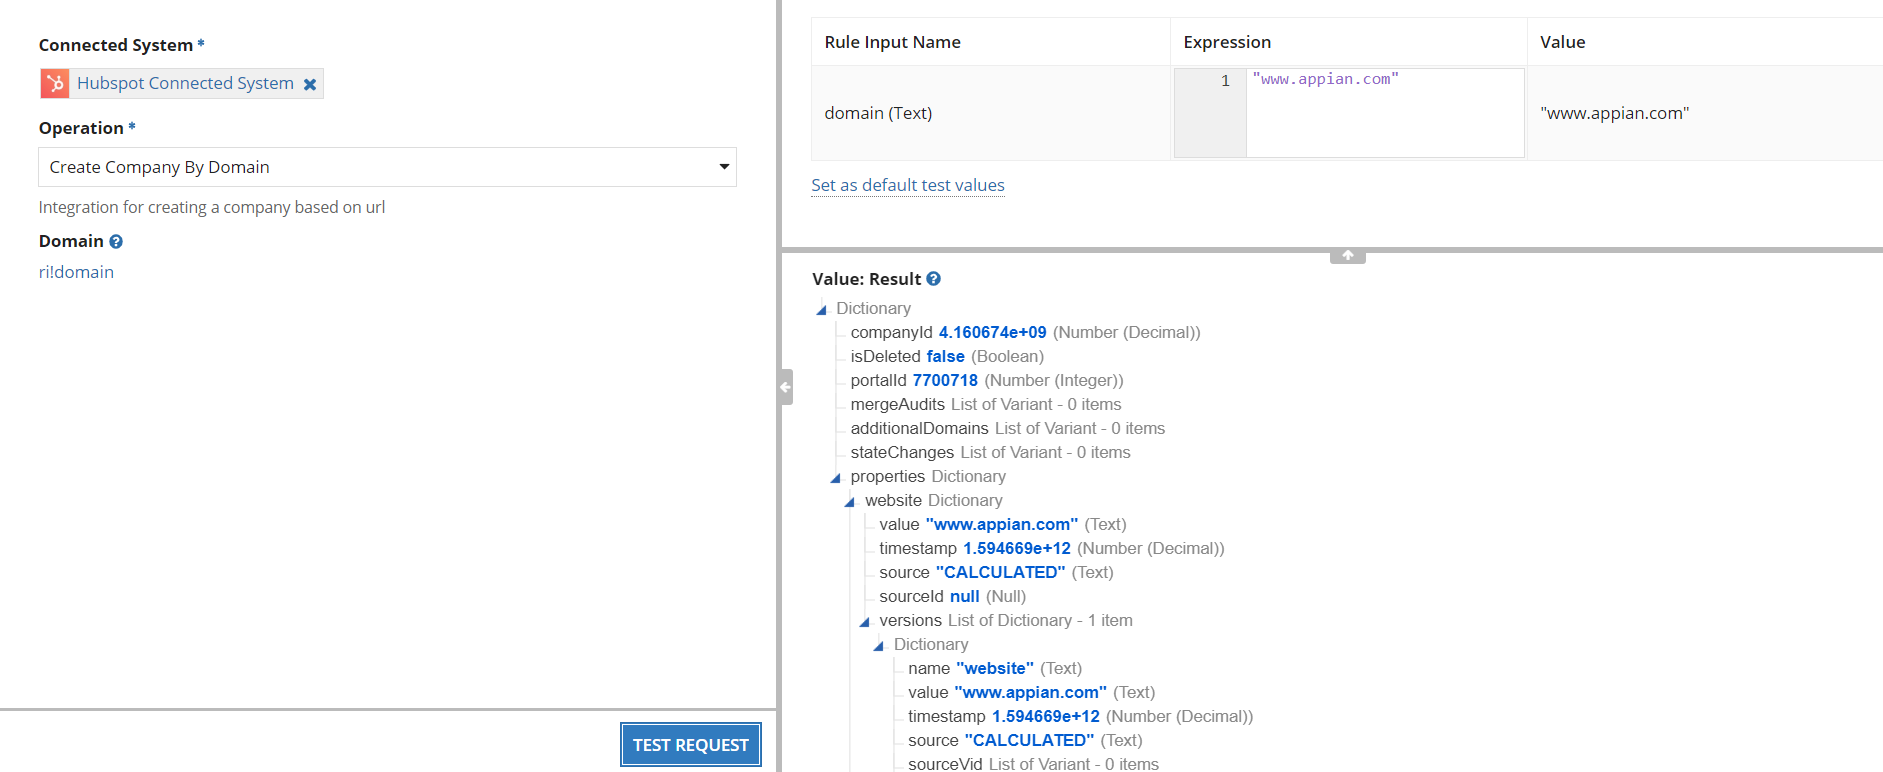Collapse the left pane with arrow handle
Viewport: 1883px width, 772px height.
coord(786,387)
